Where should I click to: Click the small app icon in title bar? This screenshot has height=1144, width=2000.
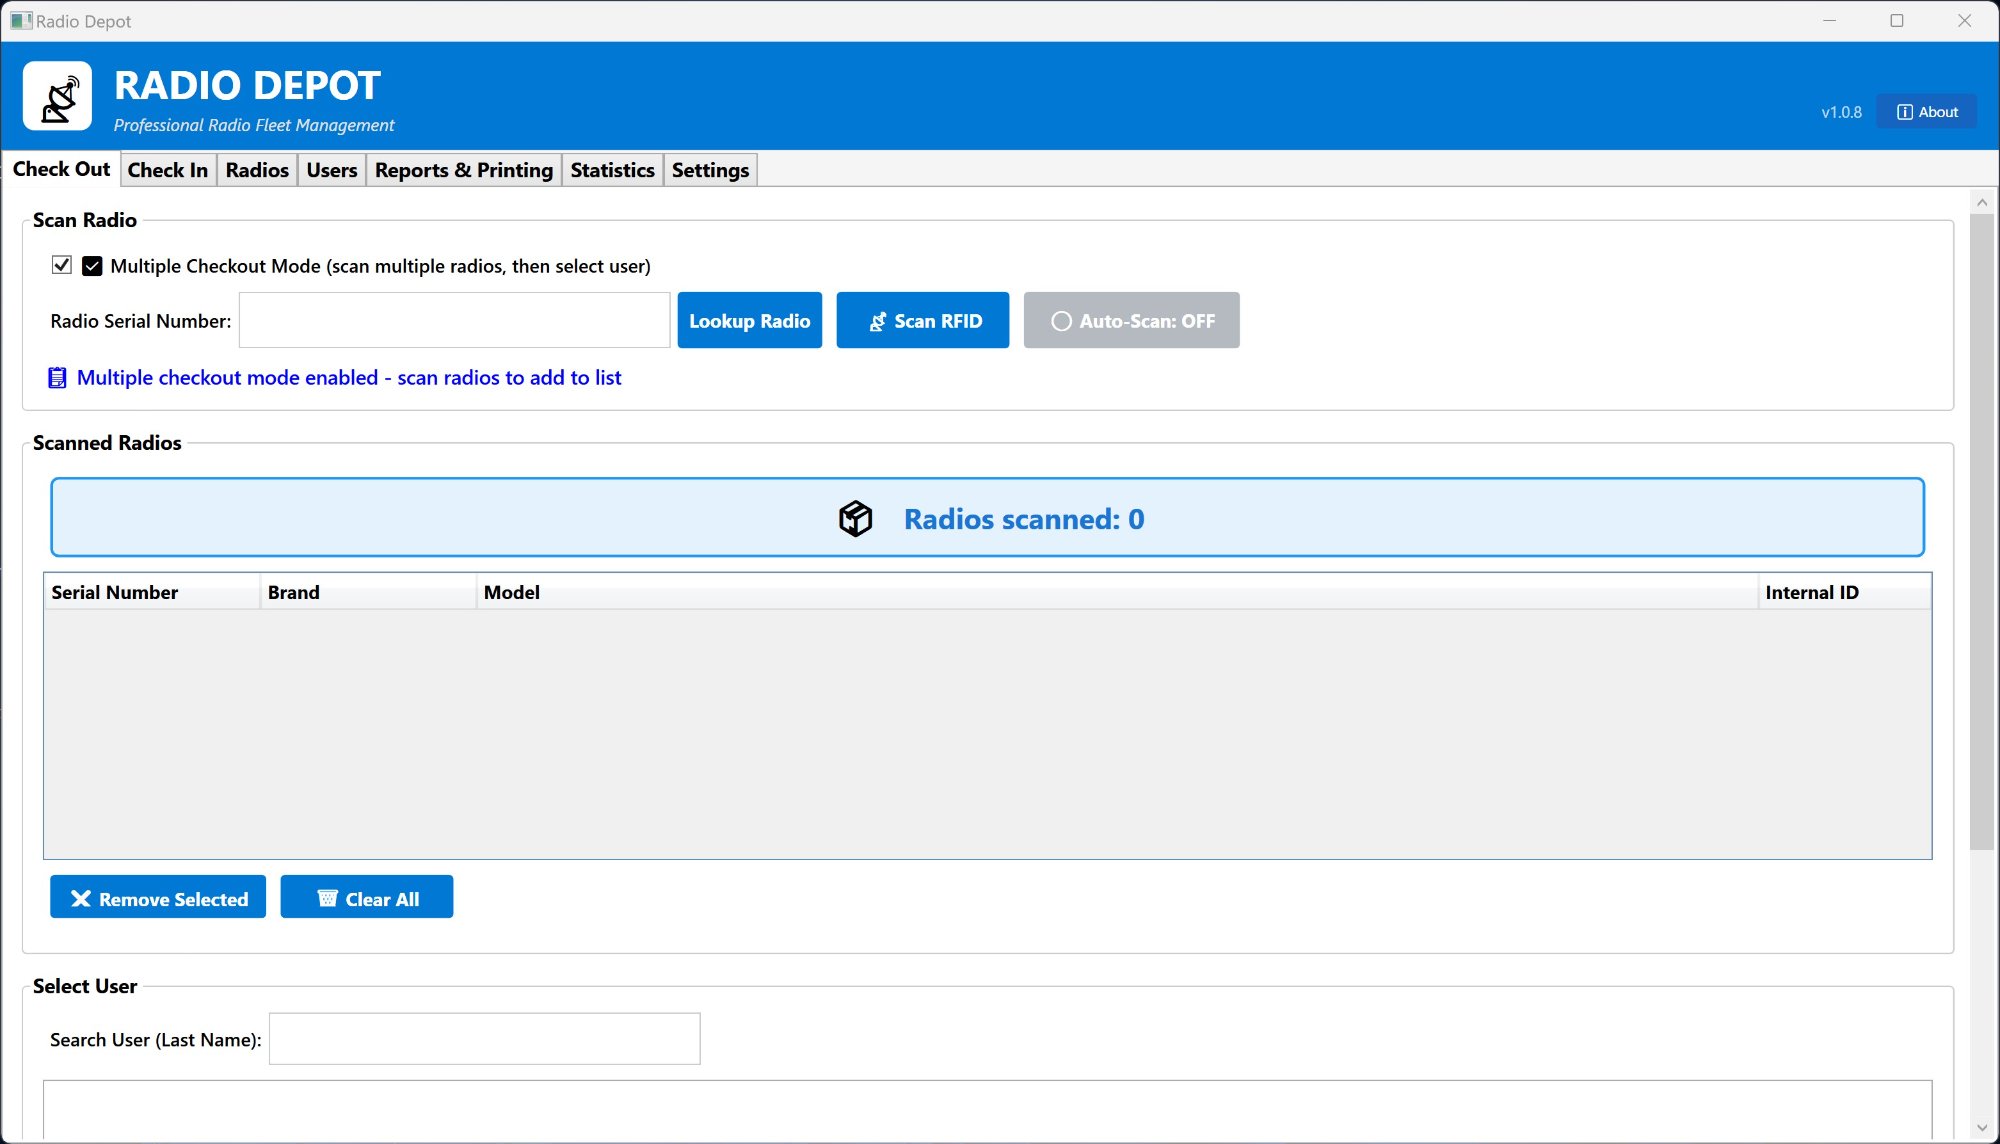point(20,21)
